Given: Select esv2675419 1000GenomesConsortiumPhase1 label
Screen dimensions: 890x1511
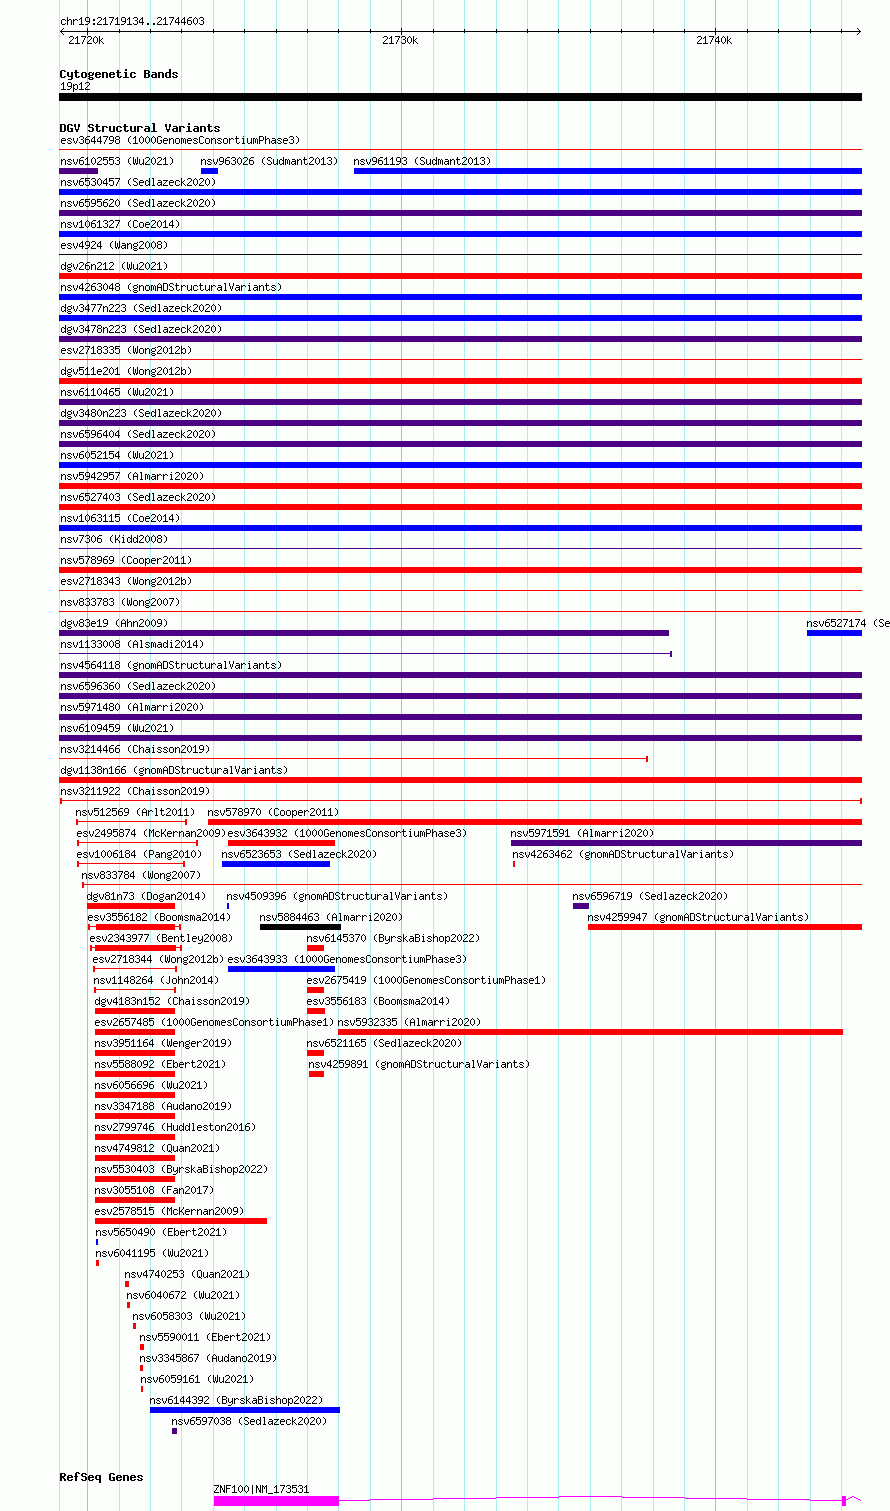Looking at the screenshot, I should pyautogui.click(x=426, y=980).
